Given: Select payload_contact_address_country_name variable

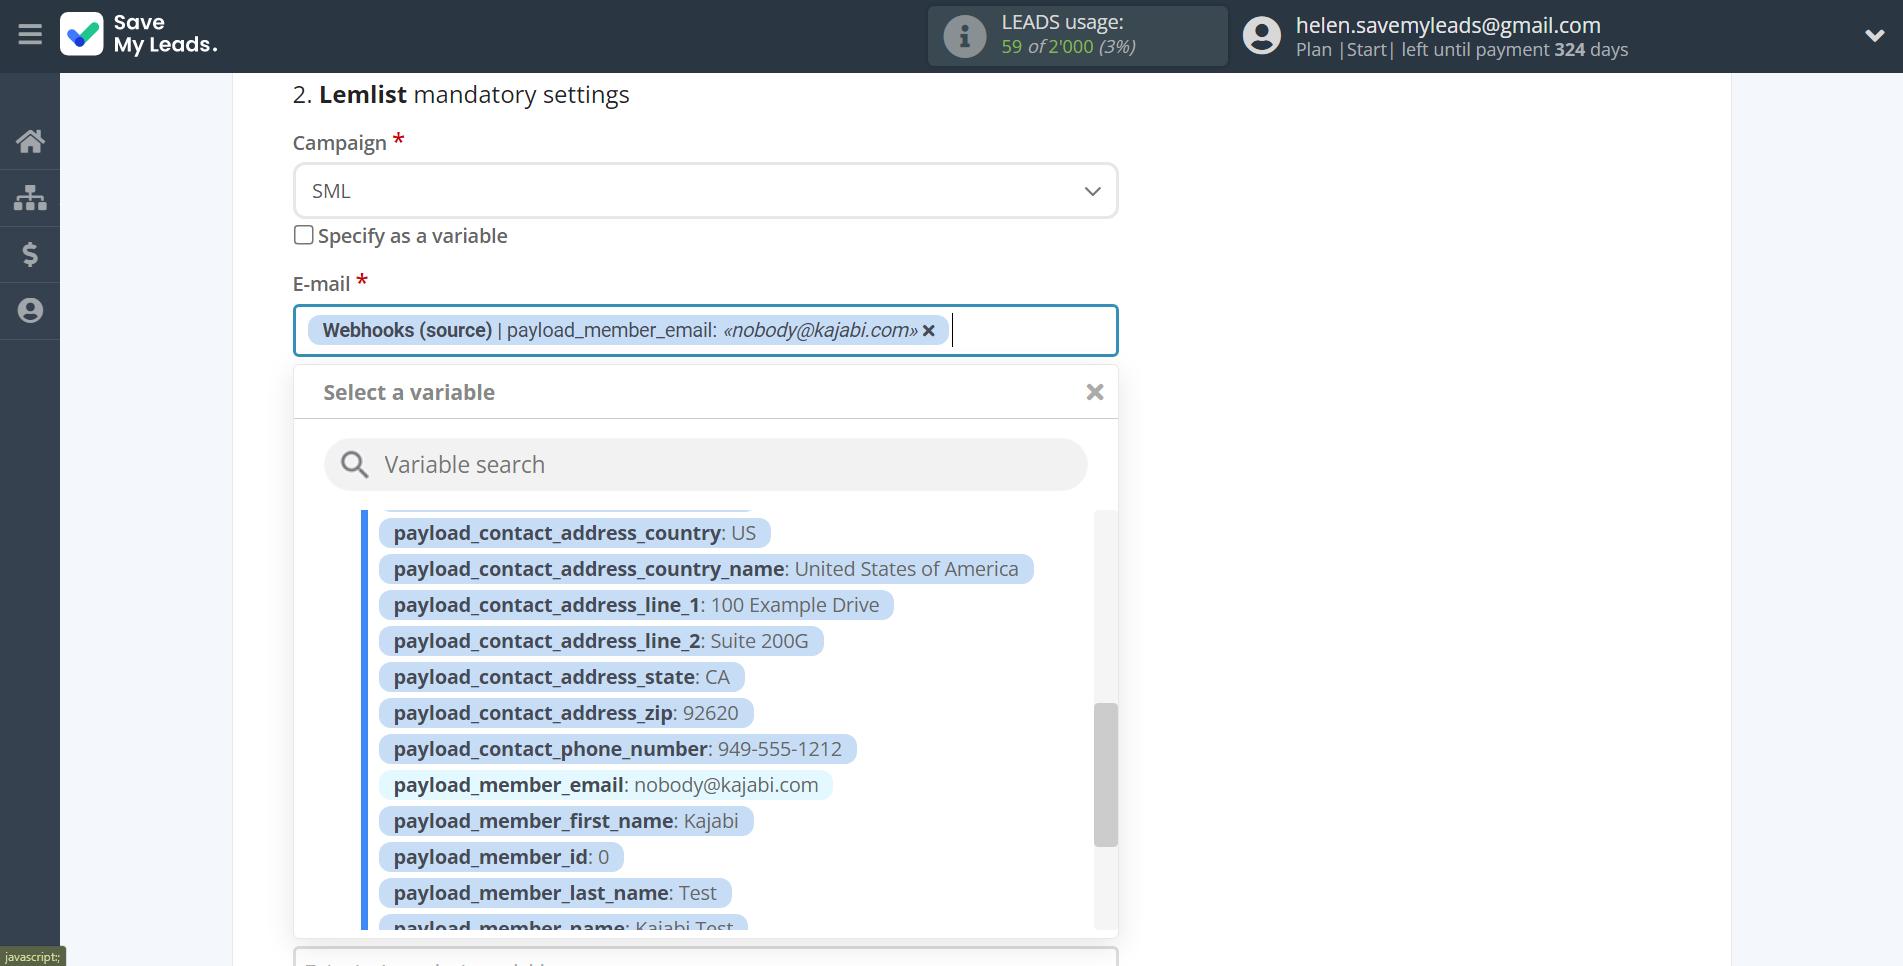Looking at the screenshot, I should tap(706, 569).
